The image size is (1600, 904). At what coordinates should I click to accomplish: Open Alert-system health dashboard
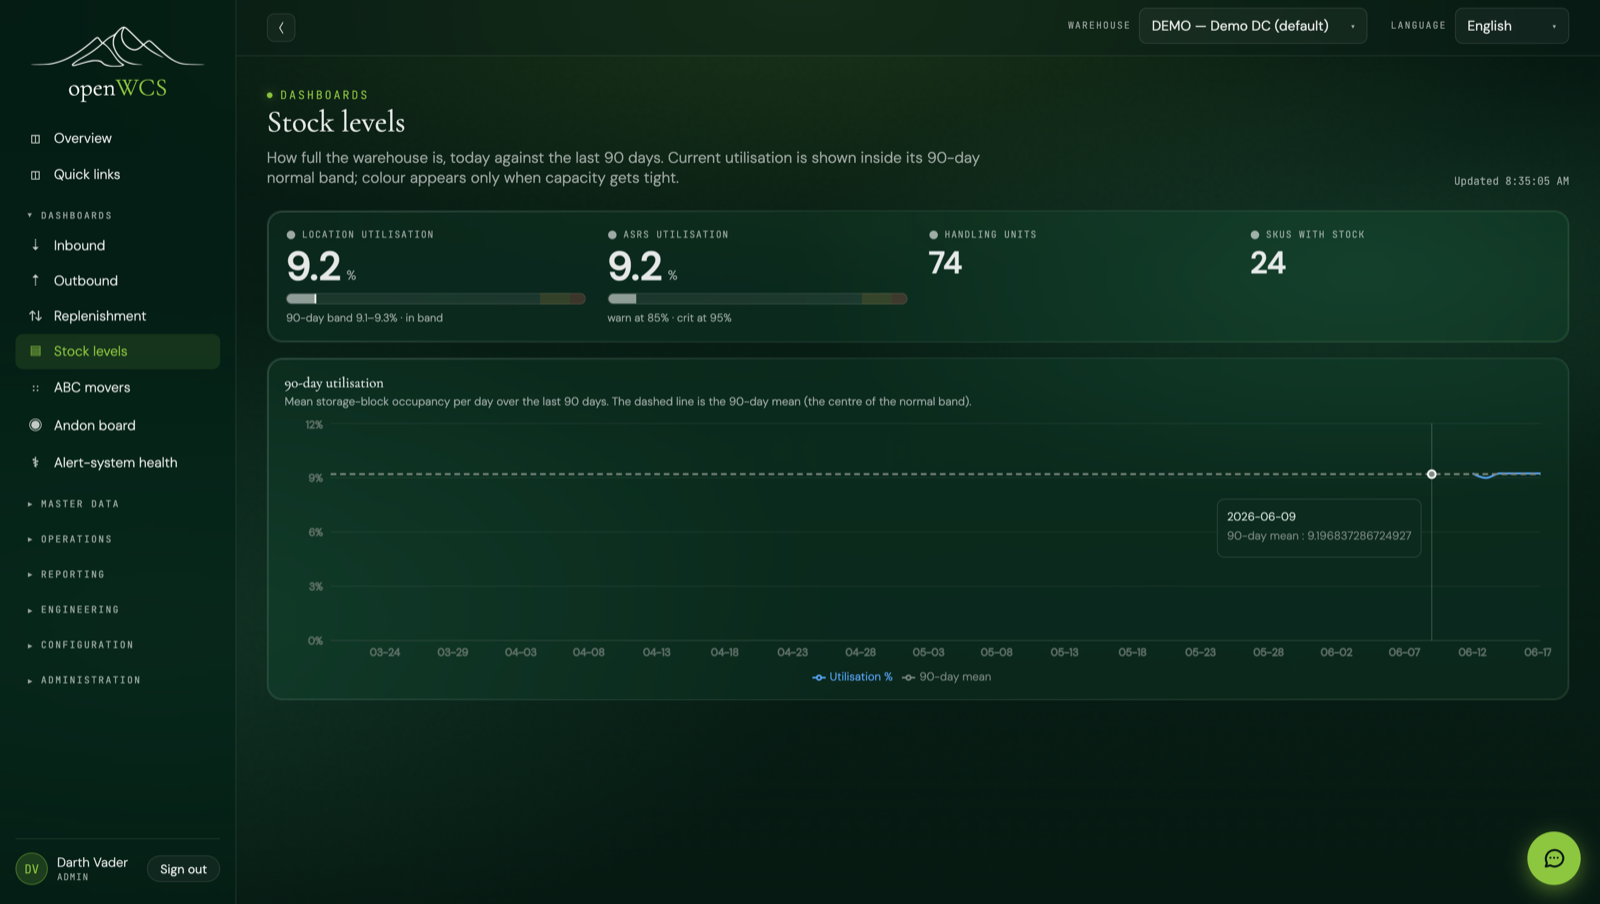pos(118,462)
